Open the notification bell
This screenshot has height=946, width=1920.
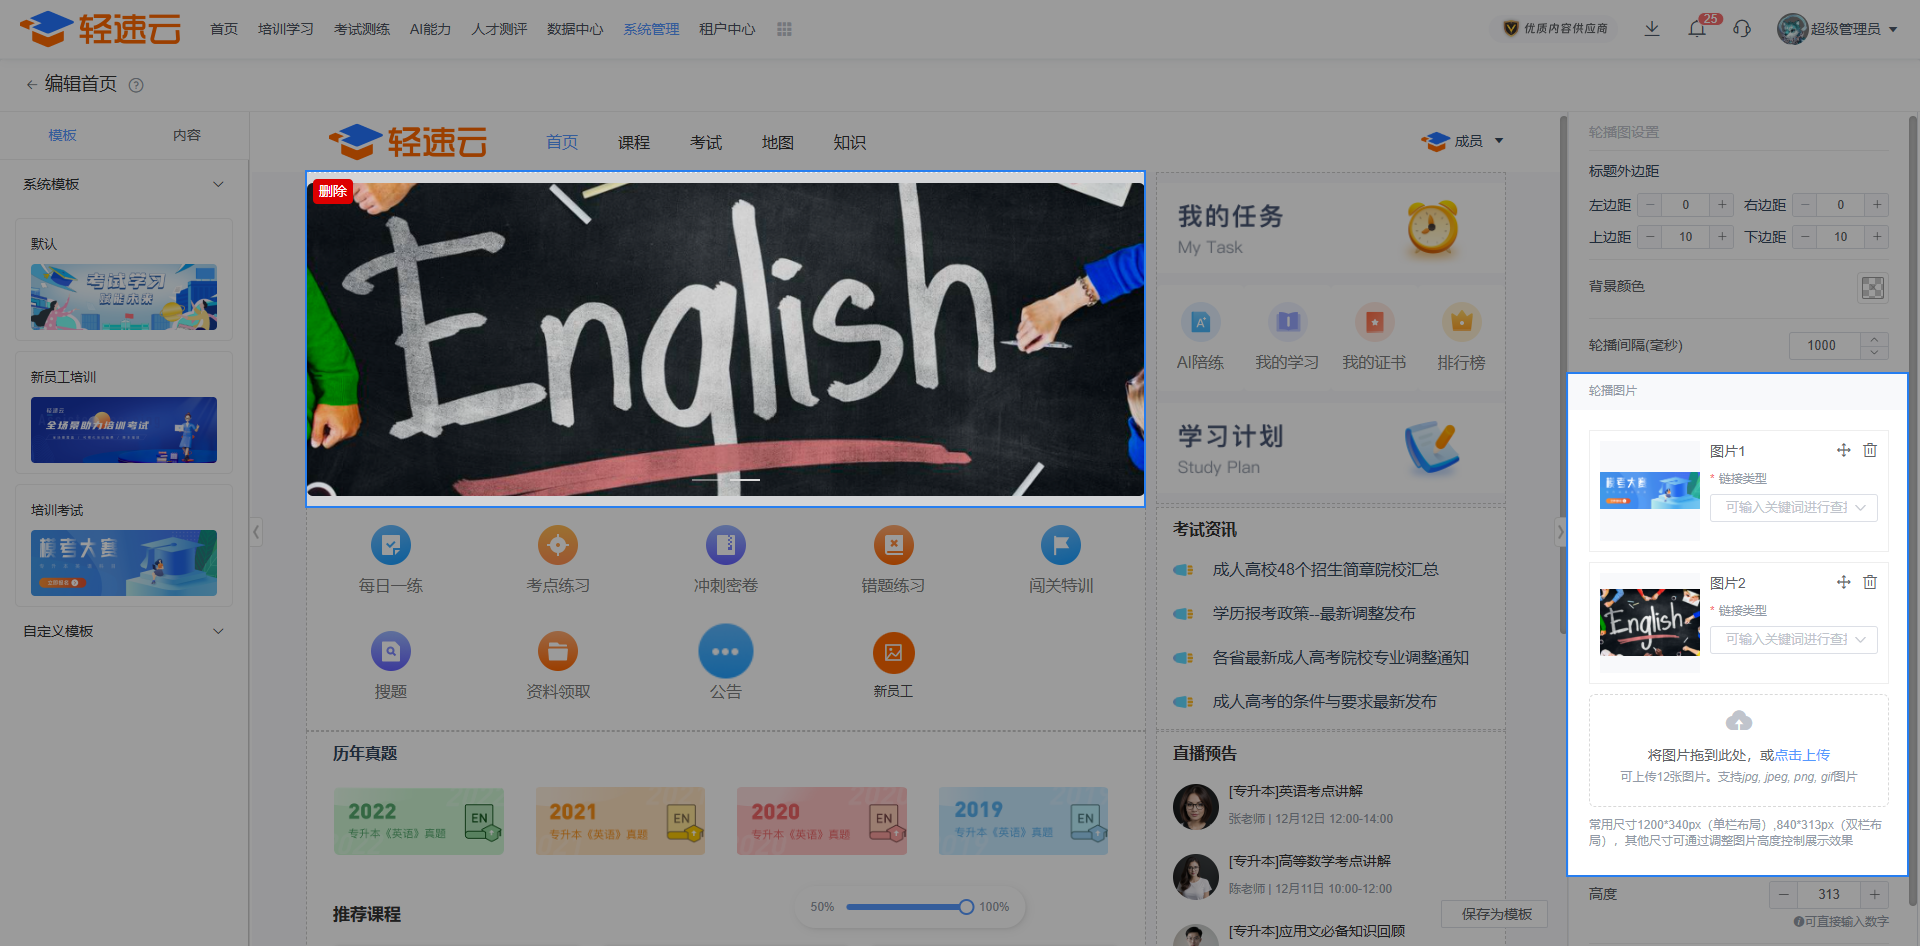pos(1697,29)
